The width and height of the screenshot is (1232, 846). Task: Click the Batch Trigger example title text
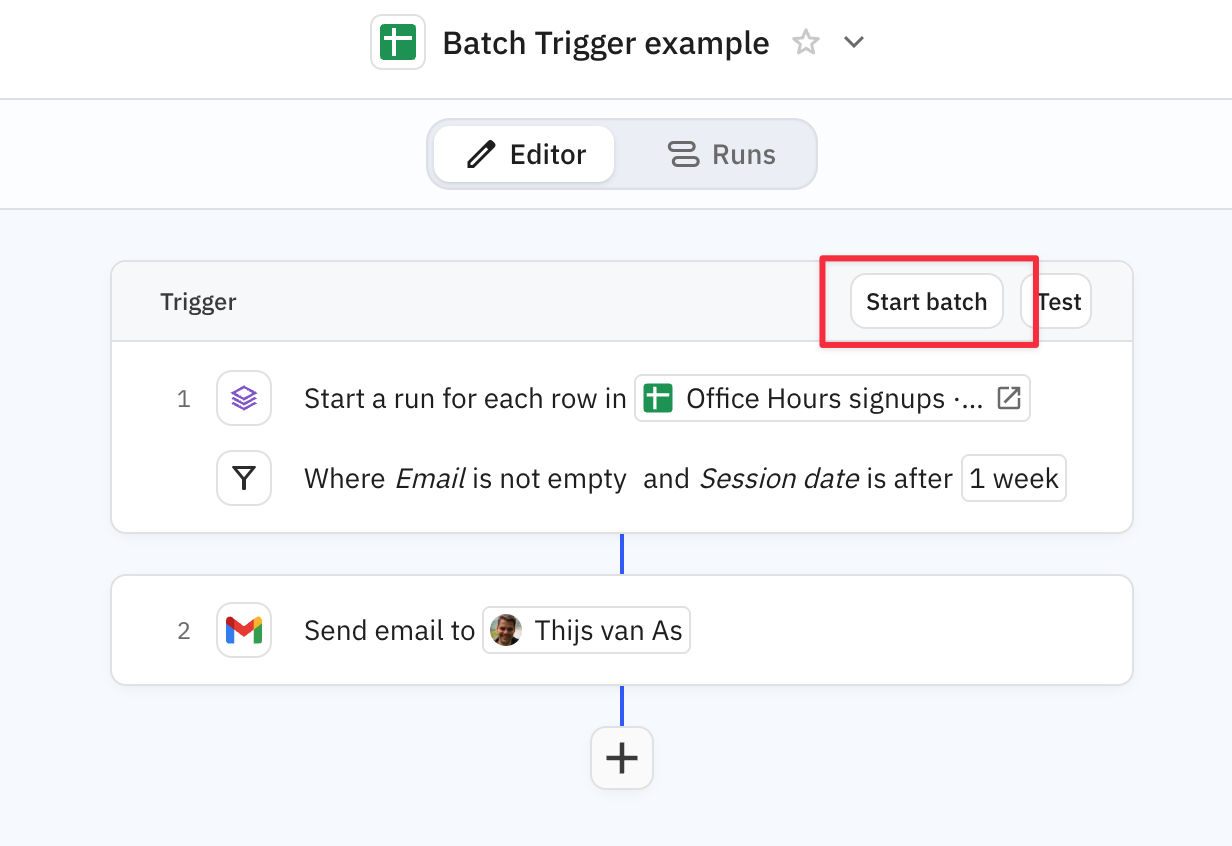click(606, 44)
